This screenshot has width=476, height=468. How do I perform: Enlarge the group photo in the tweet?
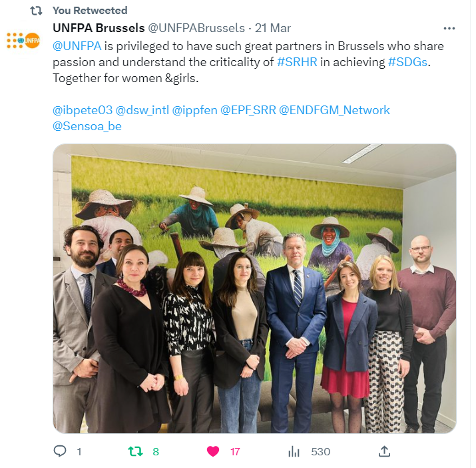tap(254, 289)
